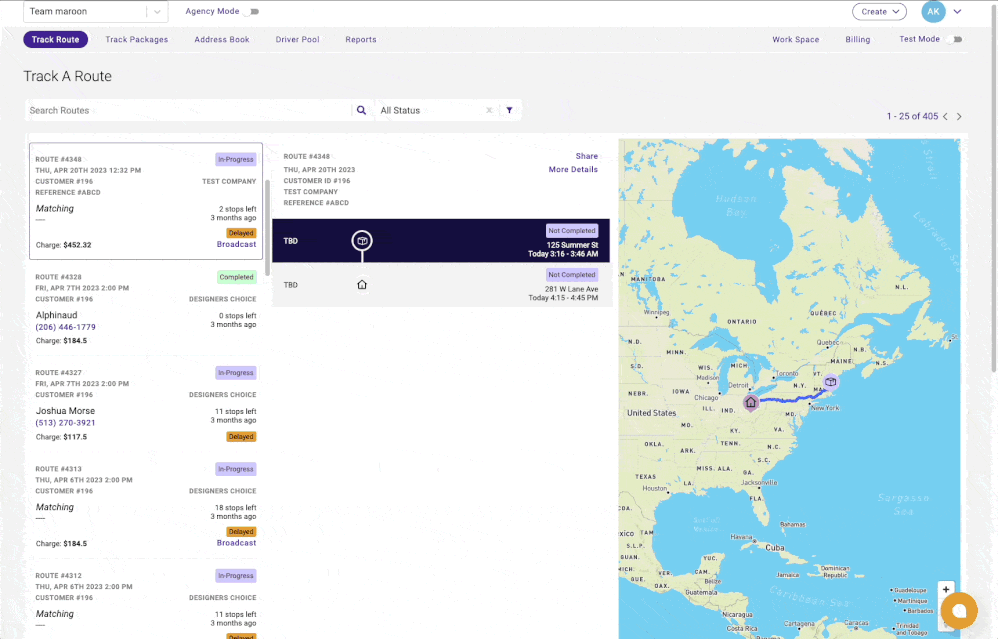Go to next page of routes
Image resolution: width=998 pixels, height=639 pixels.
pos(959,116)
